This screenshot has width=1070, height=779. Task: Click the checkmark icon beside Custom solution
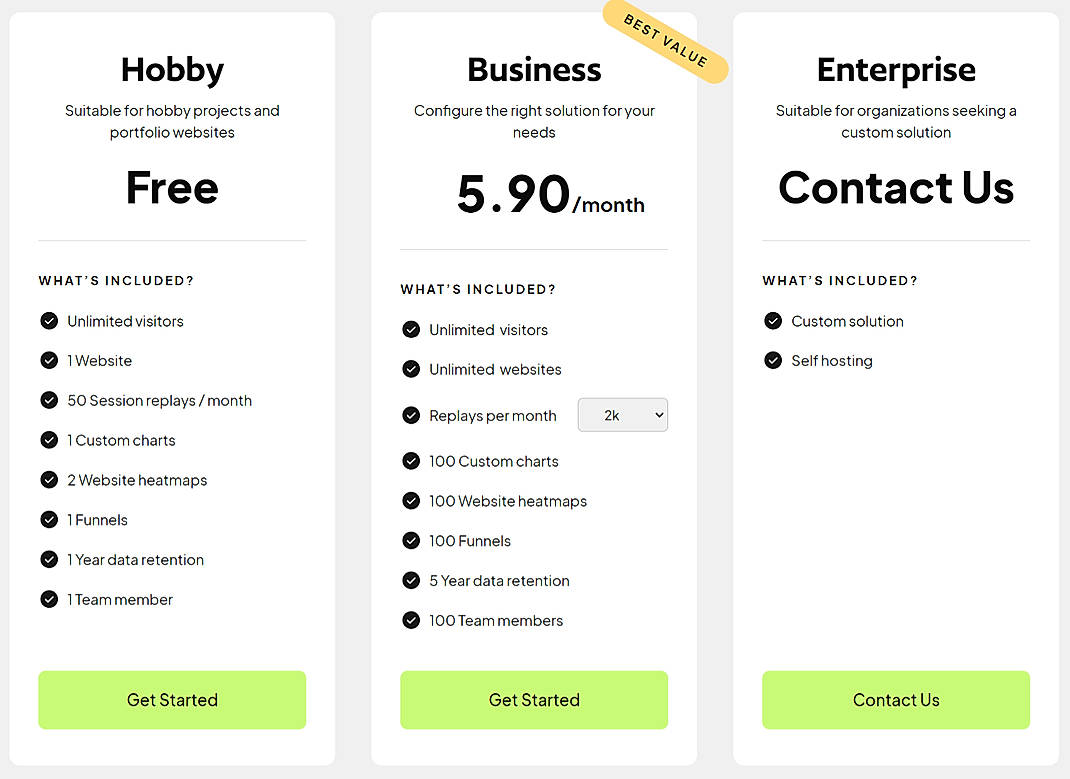click(x=773, y=321)
